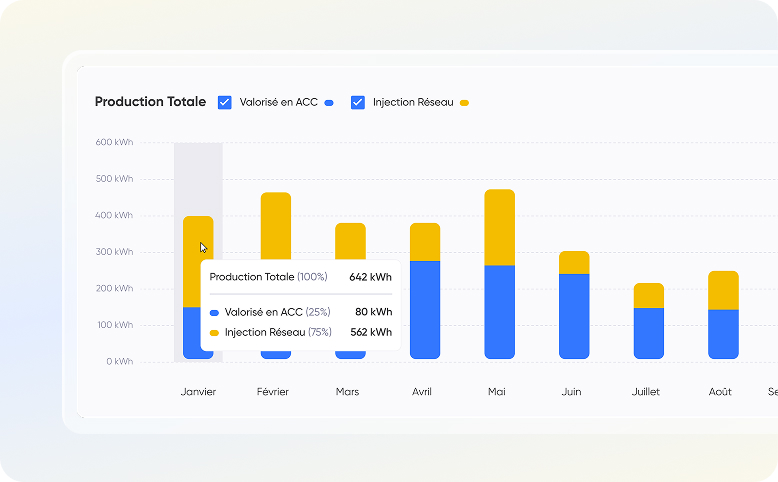This screenshot has width=778, height=482.
Task: Click the Valorisé en ACC legend label
Action: click(x=278, y=102)
